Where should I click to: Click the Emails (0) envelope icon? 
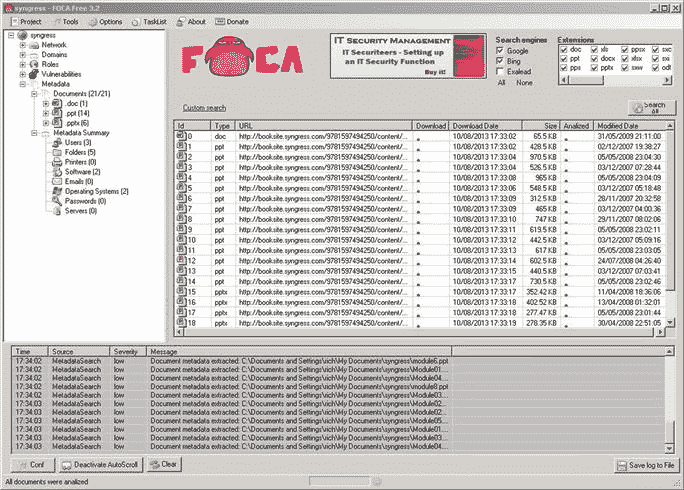[57, 182]
